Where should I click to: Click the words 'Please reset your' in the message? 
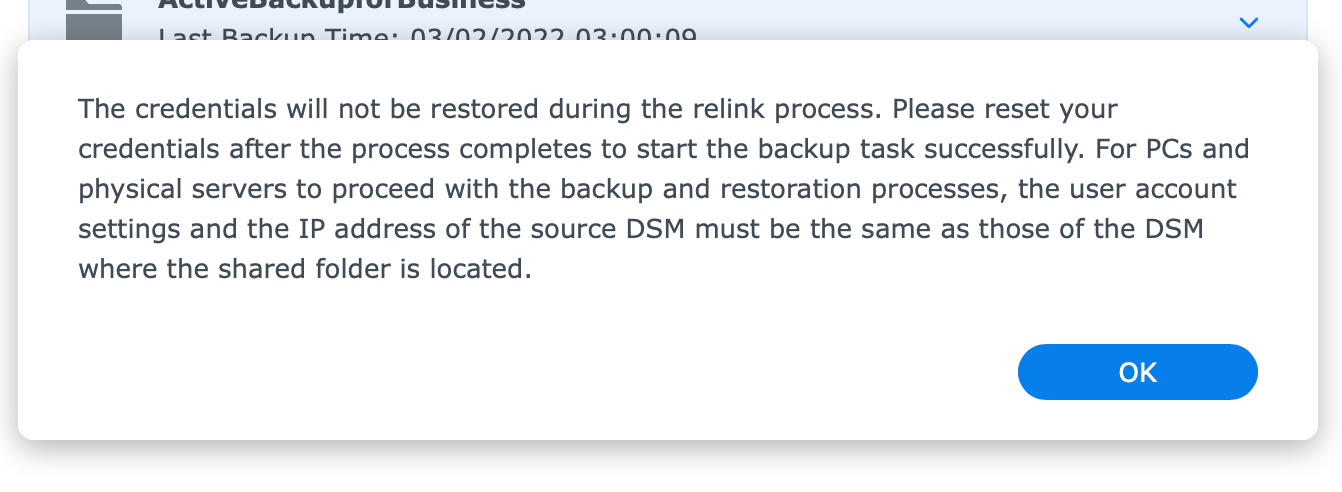click(x=1005, y=108)
